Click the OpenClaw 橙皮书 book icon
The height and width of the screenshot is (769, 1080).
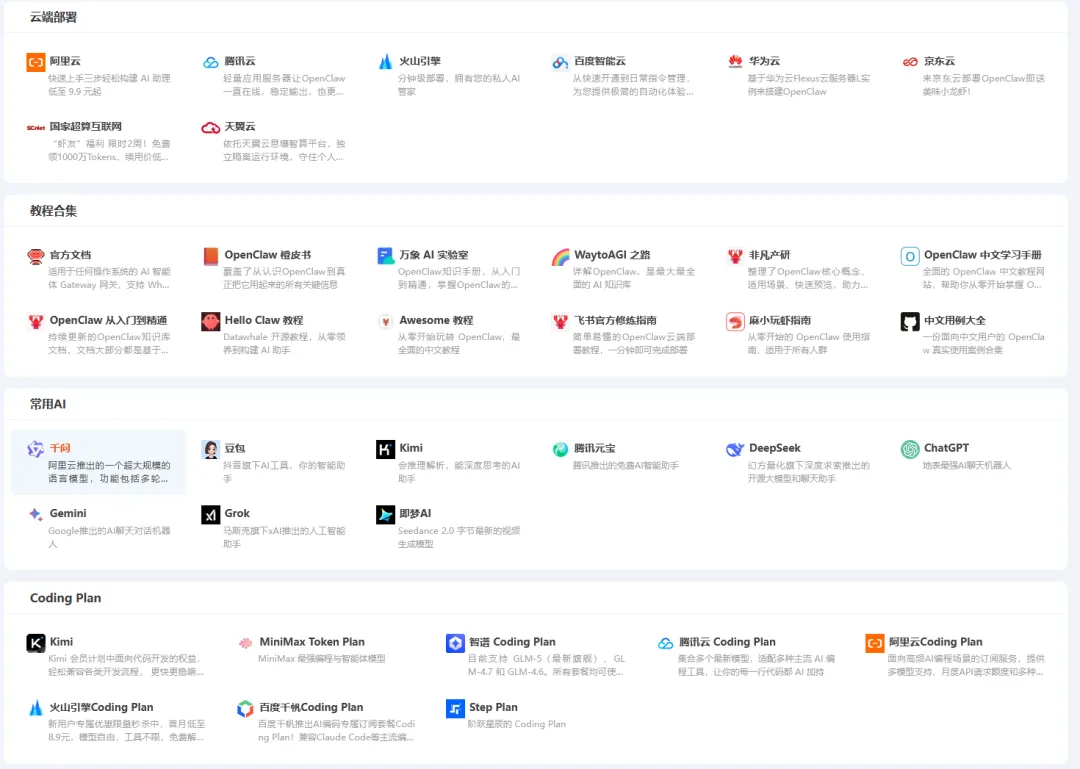(x=211, y=256)
